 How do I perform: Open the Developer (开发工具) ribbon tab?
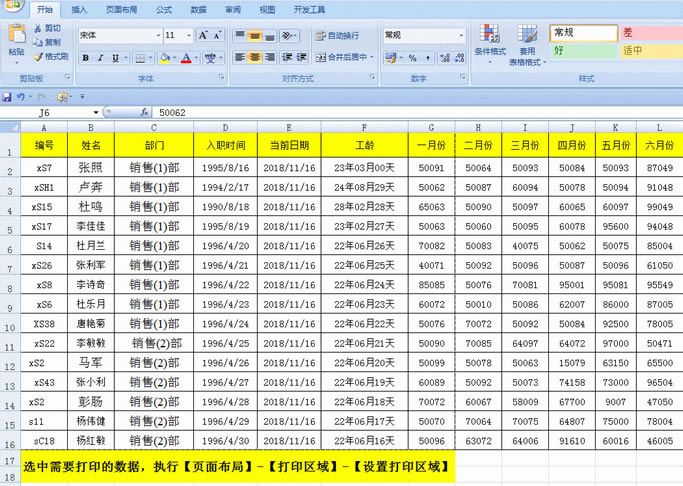point(309,10)
